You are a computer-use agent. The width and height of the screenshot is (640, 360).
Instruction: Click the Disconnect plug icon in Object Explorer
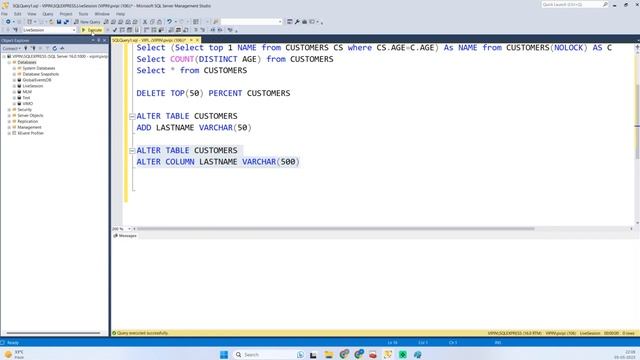[x=33, y=48]
